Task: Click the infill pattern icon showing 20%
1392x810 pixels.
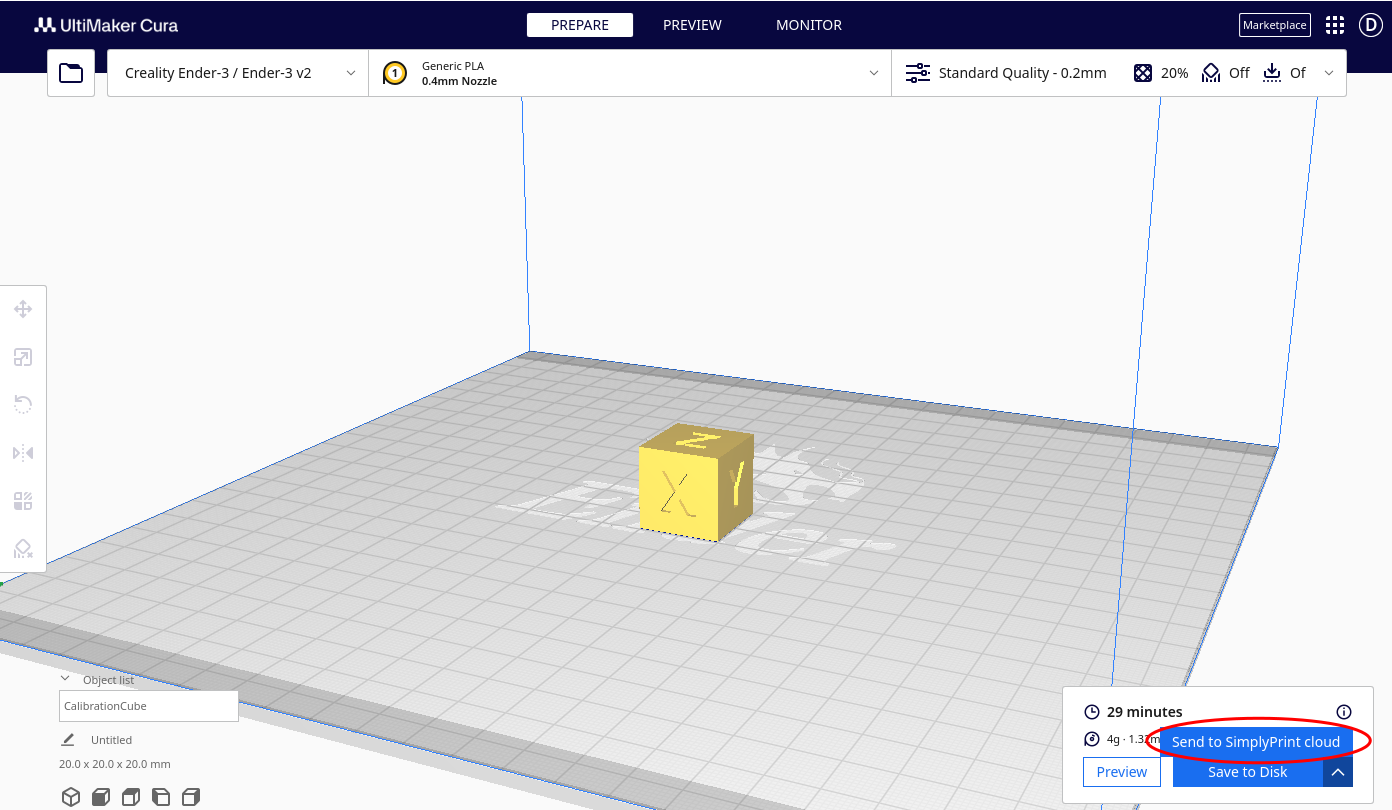Action: point(1143,73)
